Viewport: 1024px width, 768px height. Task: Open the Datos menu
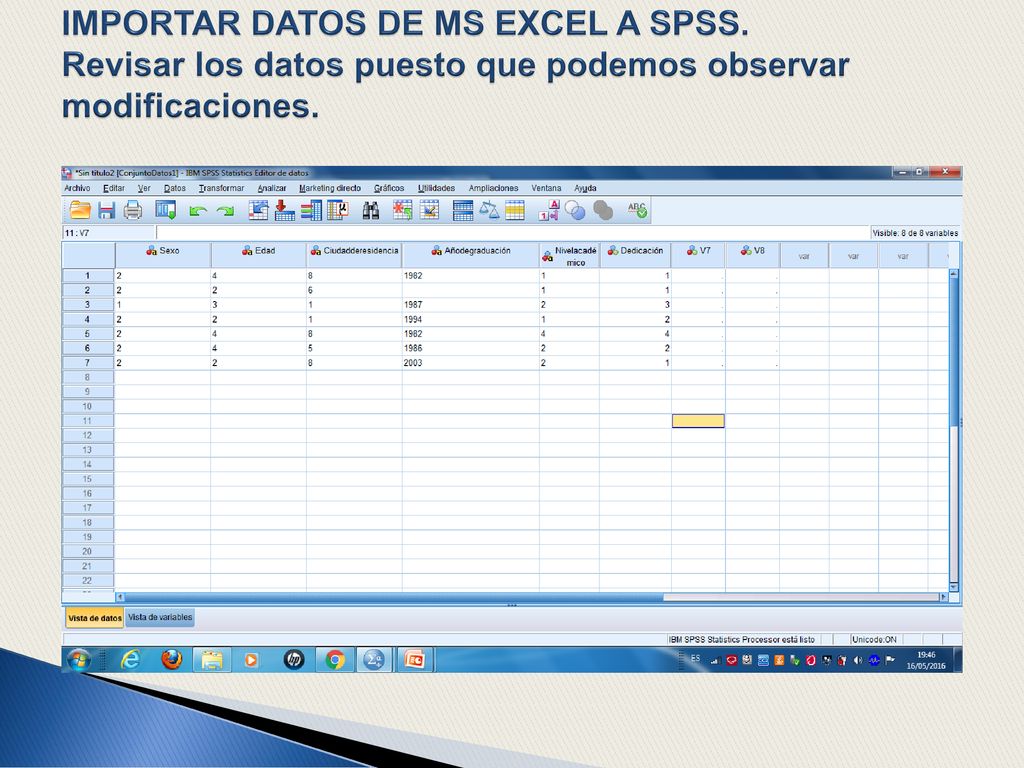(174, 188)
